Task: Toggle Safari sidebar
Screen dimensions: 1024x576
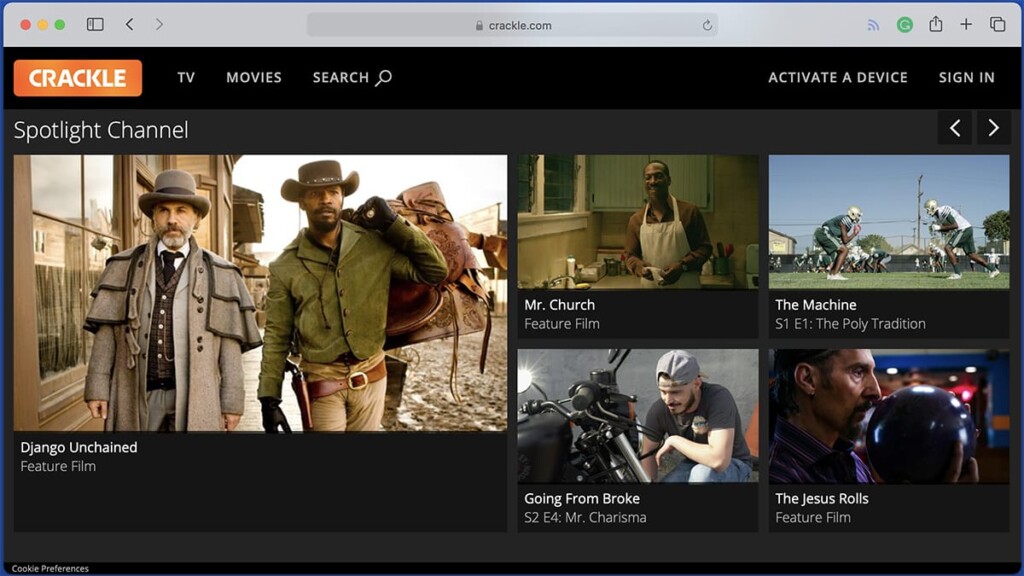Action: (x=95, y=24)
